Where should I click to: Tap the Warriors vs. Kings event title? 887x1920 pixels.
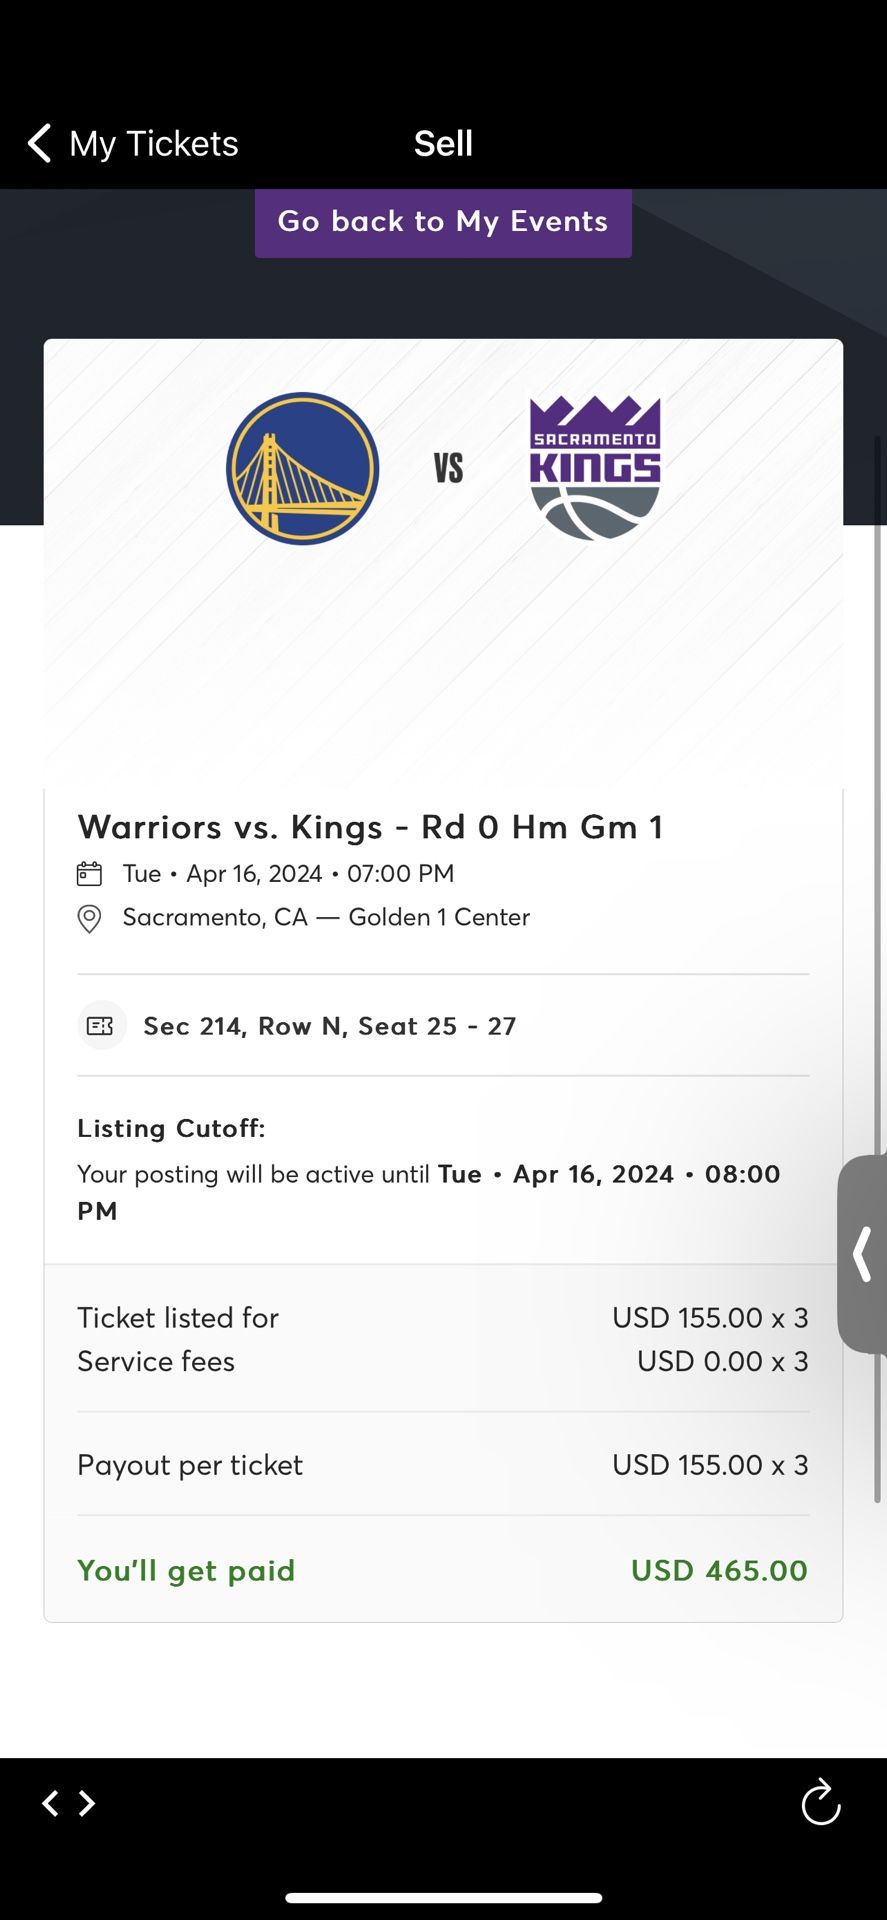(x=370, y=828)
